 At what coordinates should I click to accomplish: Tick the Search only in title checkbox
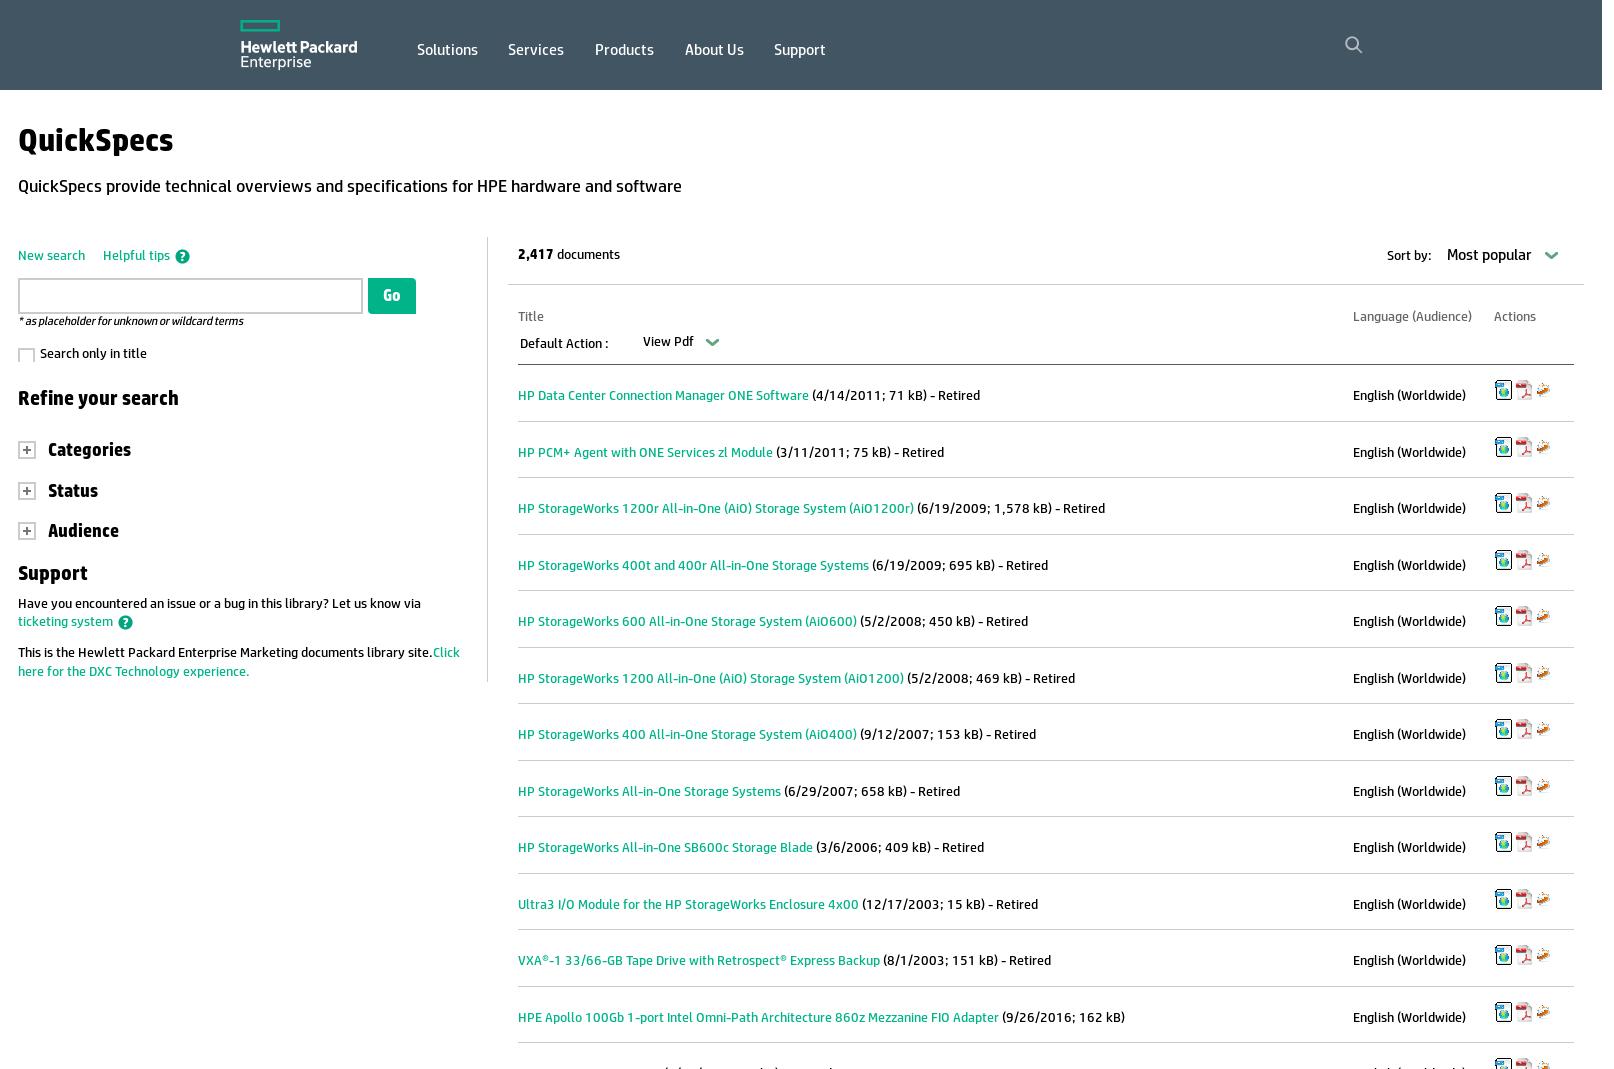(27, 355)
